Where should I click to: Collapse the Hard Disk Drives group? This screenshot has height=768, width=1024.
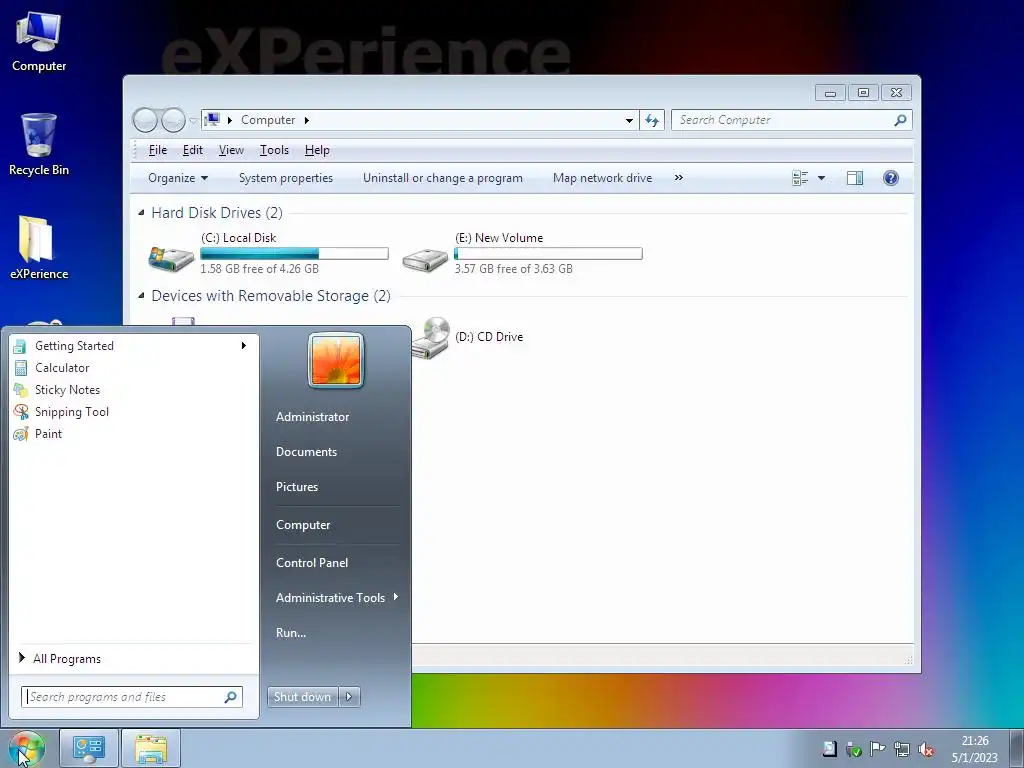tap(141, 212)
